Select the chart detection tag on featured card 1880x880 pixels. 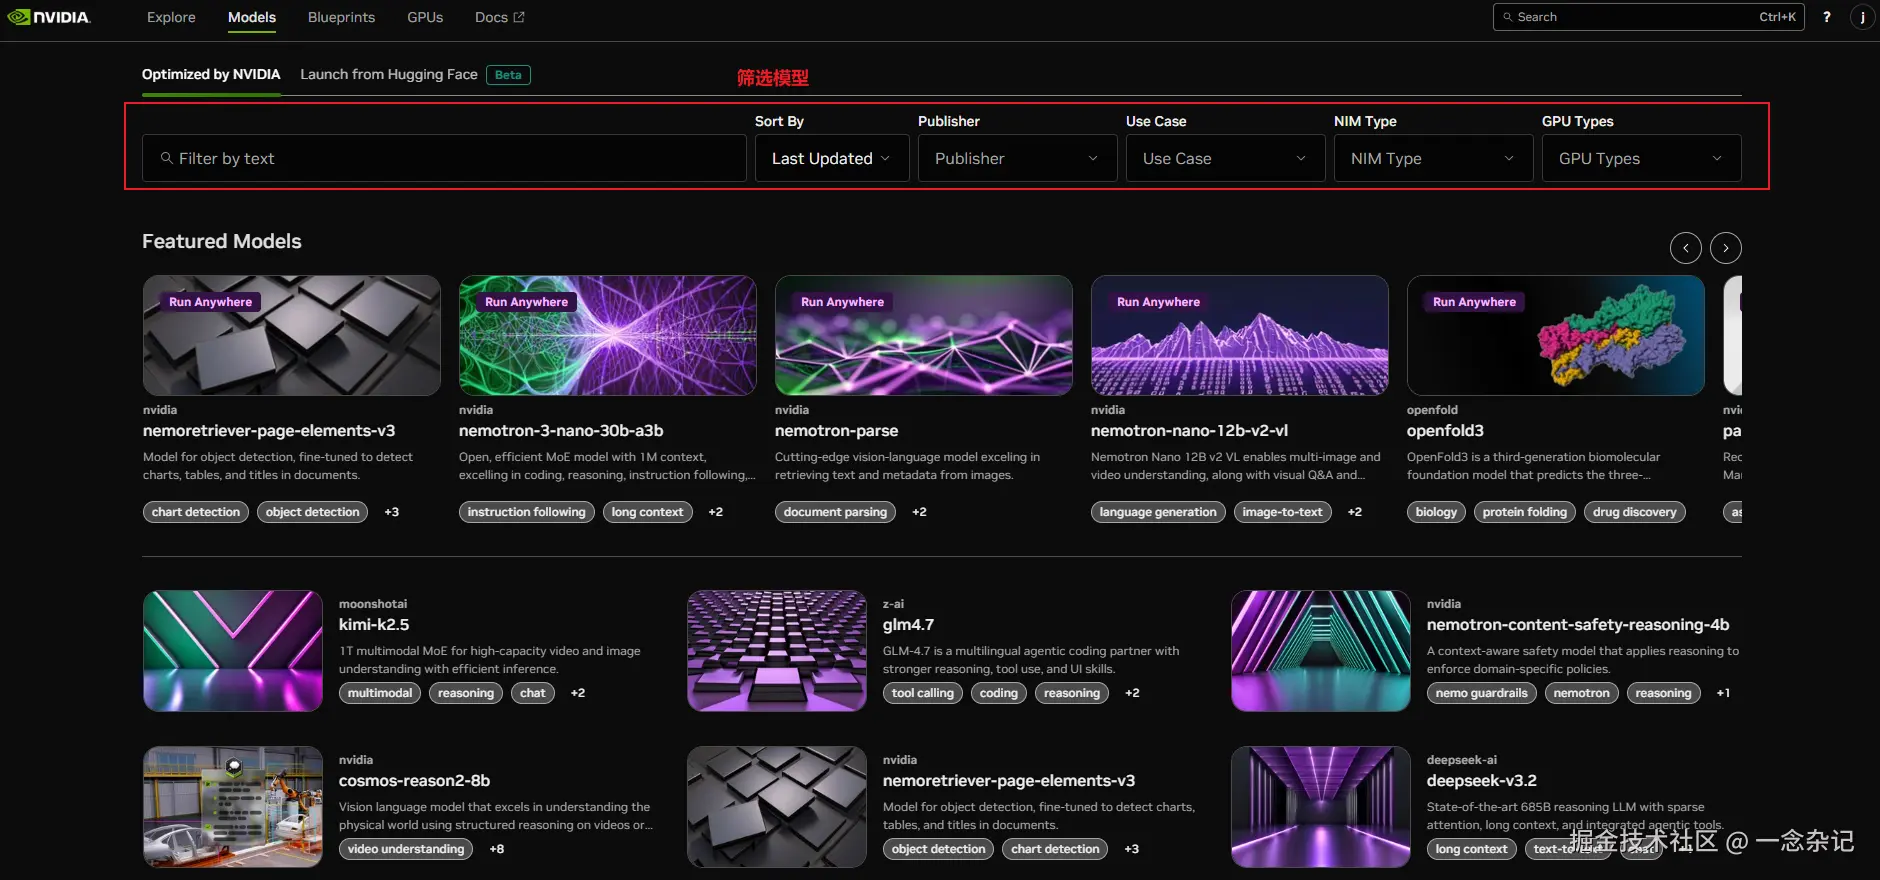pyautogui.click(x=196, y=512)
